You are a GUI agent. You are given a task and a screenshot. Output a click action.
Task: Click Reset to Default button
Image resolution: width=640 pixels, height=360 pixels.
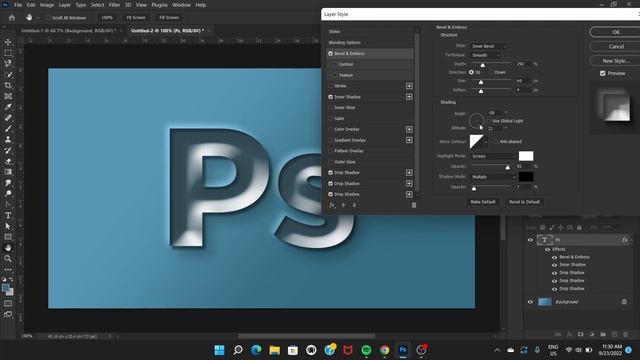tap(524, 202)
